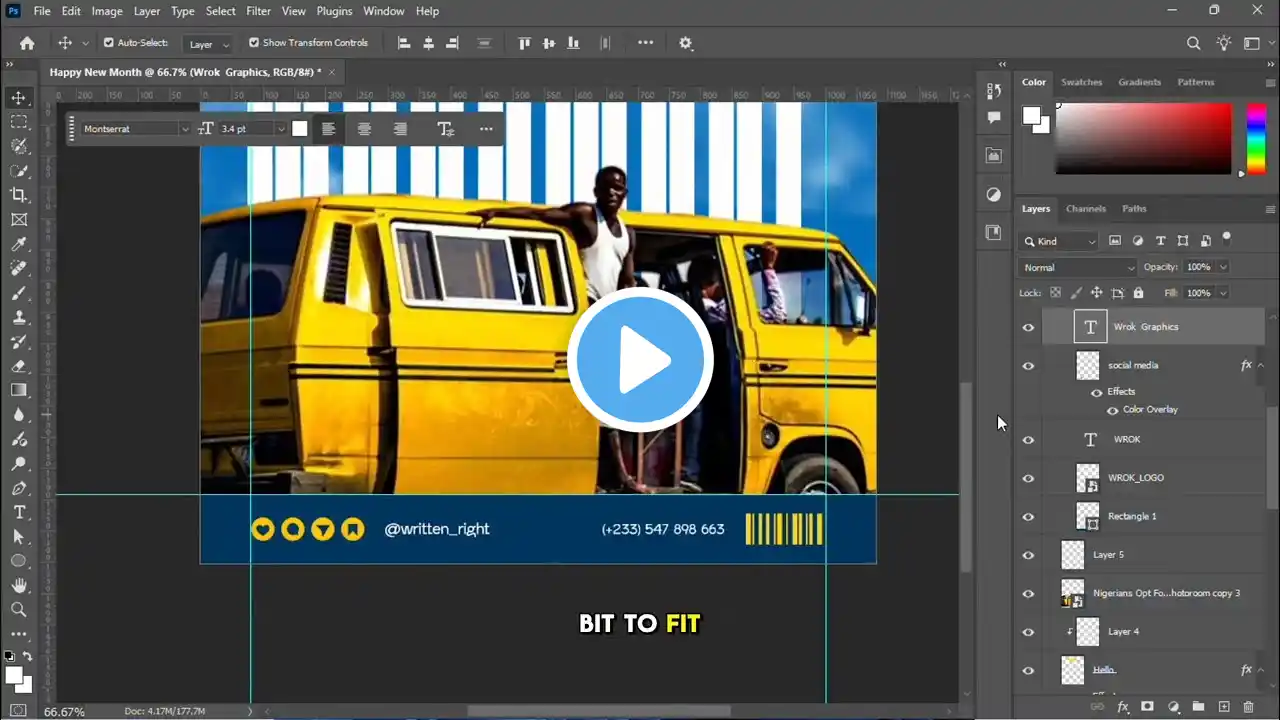Select the Eyedropper tool
The height and width of the screenshot is (720, 1280).
click(19, 244)
